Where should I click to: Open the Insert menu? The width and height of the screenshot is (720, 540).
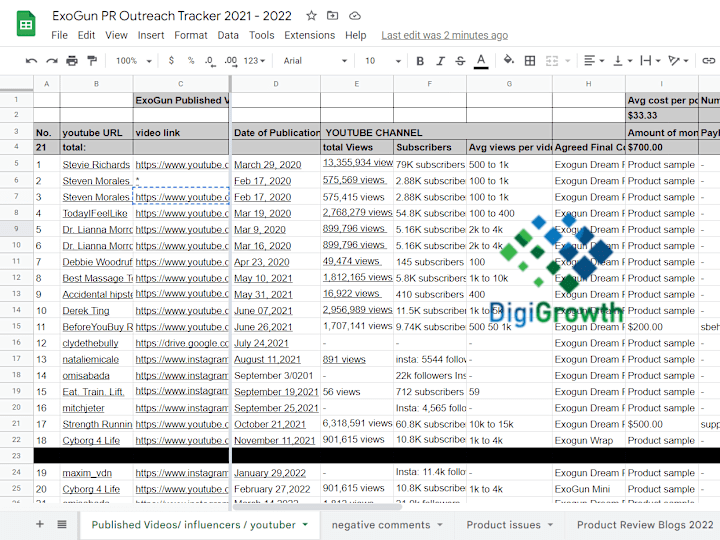[x=151, y=35]
